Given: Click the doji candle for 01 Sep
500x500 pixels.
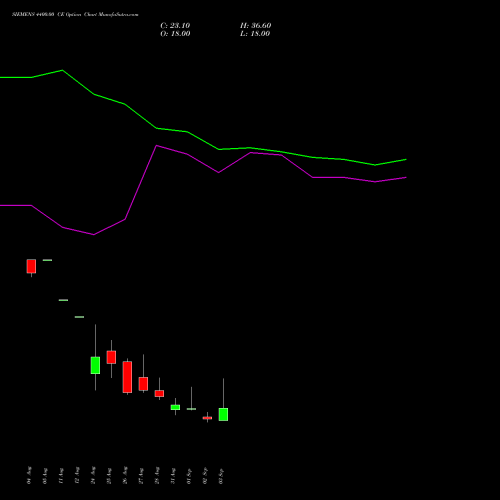Looking at the screenshot, I should (x=191, y=409).
